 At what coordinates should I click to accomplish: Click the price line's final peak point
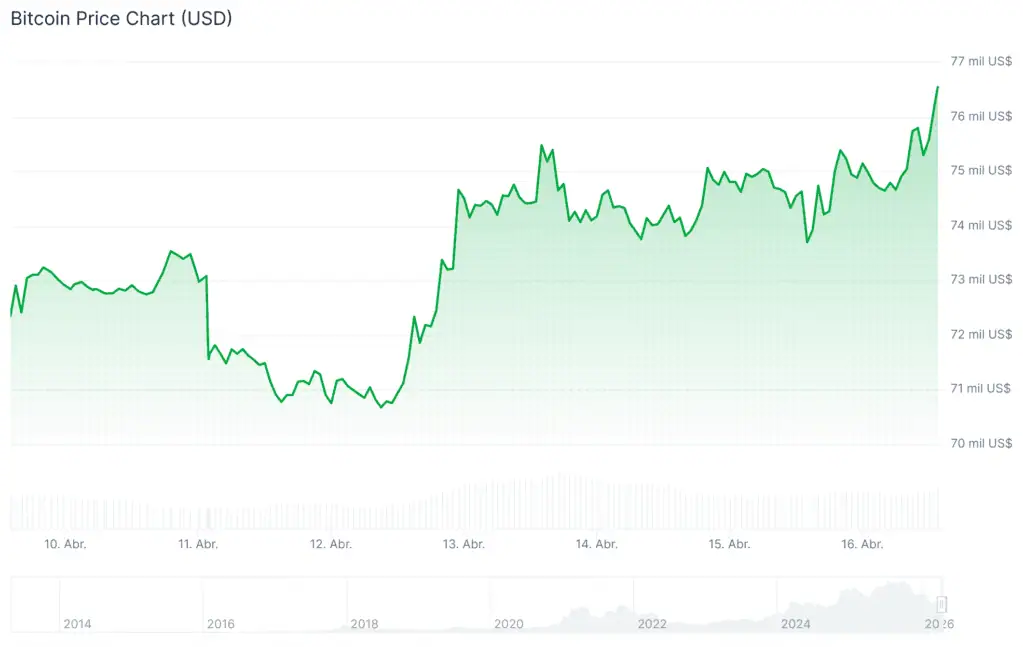(x=937, y=87)
